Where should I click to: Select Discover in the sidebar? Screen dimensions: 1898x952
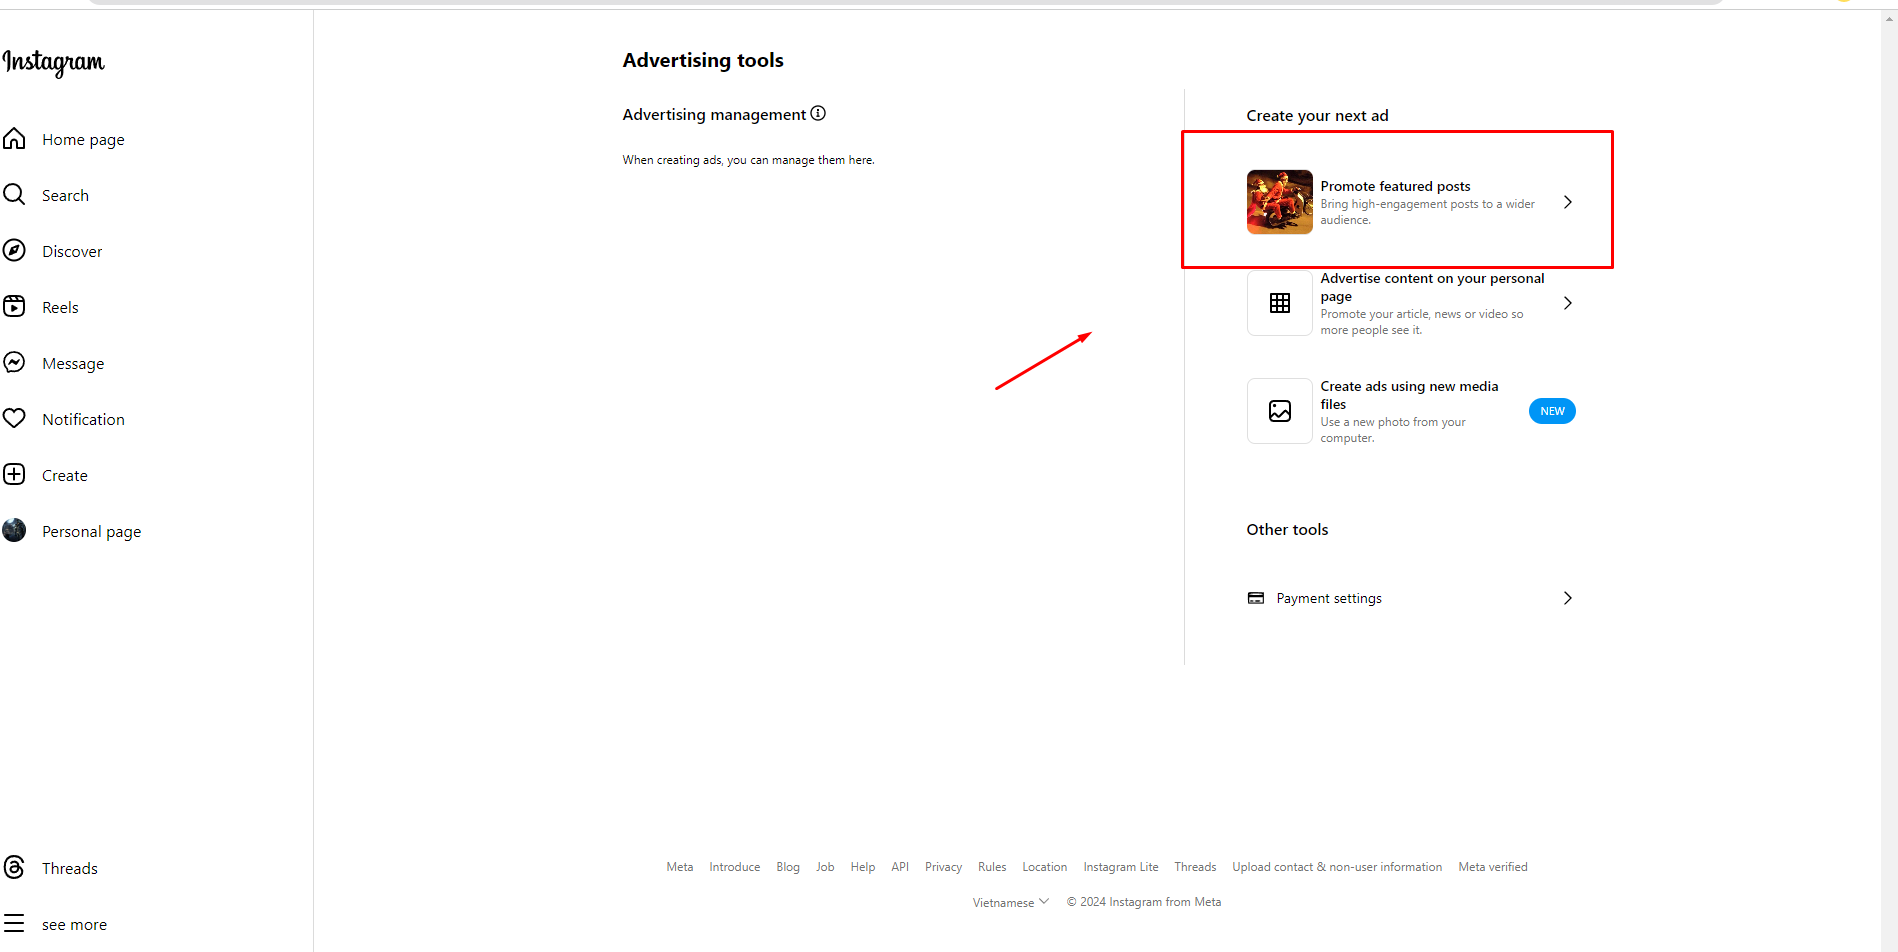72,252
